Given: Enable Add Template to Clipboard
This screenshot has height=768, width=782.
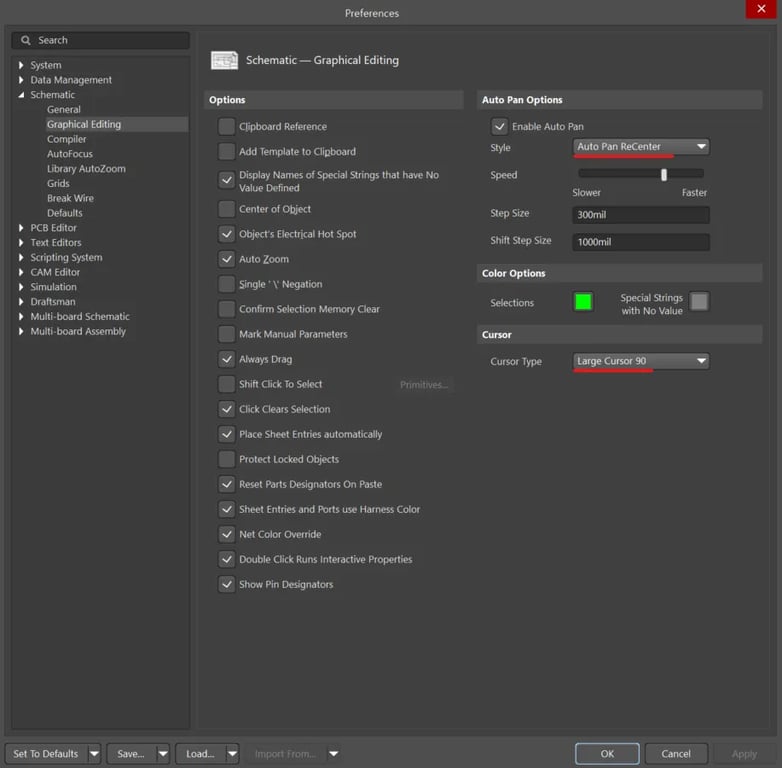Looking at the screenshot, I should (x=226, y=152).
